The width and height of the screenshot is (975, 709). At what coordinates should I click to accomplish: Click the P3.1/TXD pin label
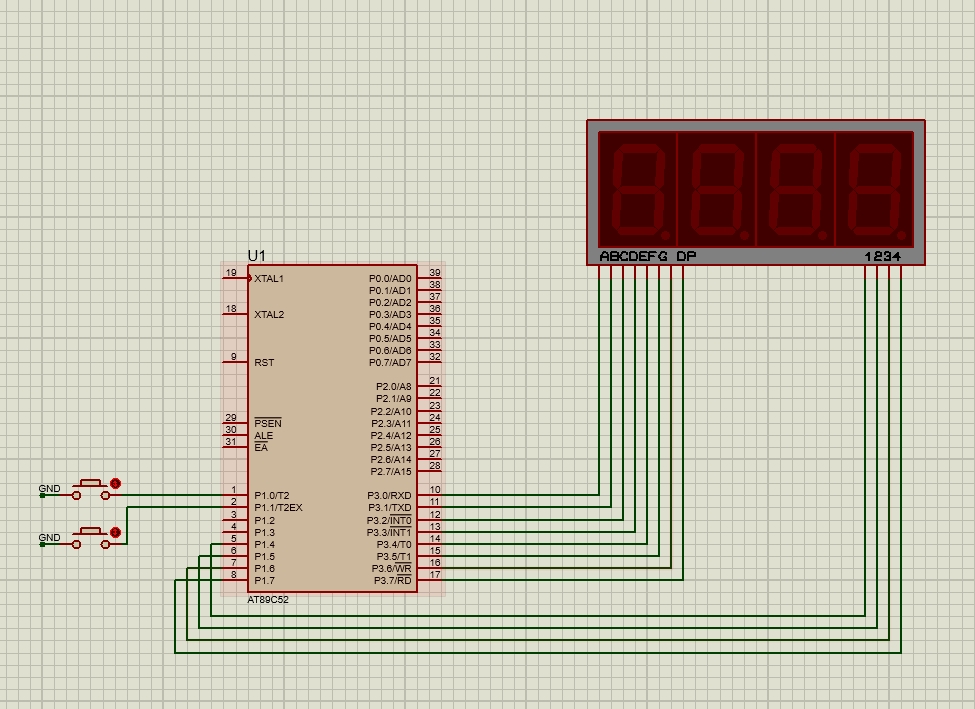pyautogui.click(x=389, y=507)
